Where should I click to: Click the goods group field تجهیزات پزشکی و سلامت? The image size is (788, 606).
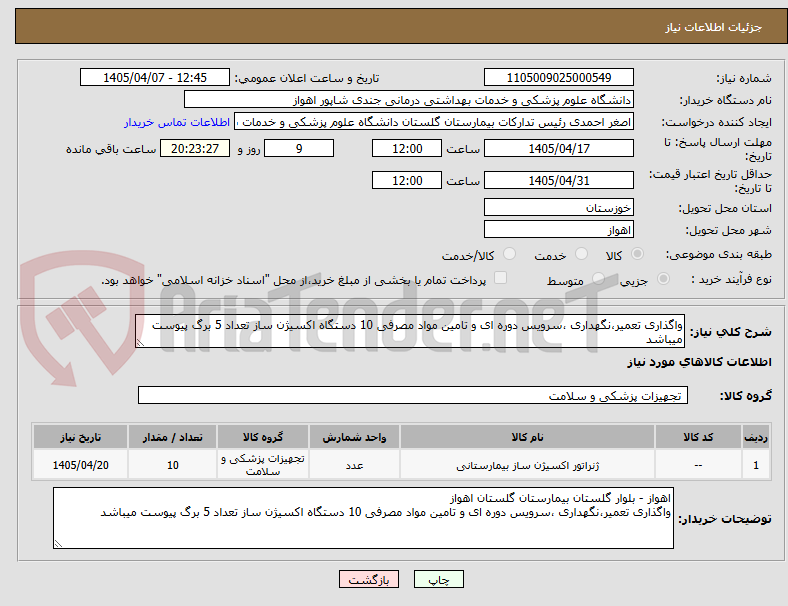(x=413, y=395)
